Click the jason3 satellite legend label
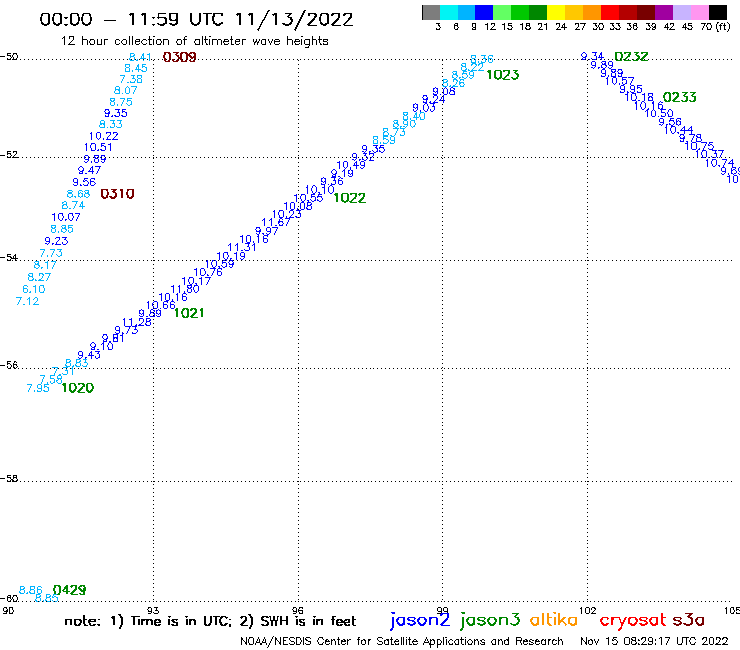The height and width of the screenshot is (650, 740). coord(490,620)
